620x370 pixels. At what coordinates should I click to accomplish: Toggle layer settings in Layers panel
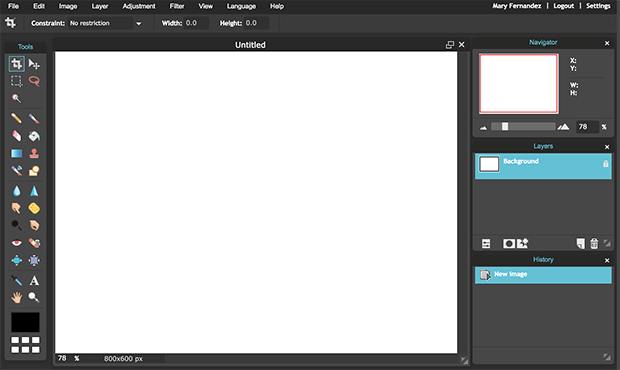(x=486, y=244)
